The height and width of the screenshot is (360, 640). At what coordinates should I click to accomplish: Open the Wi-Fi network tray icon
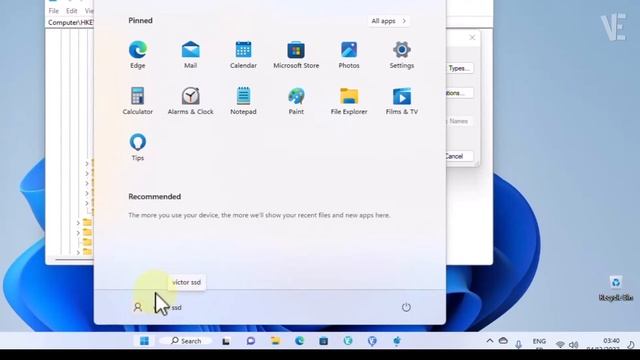(560, 344)
